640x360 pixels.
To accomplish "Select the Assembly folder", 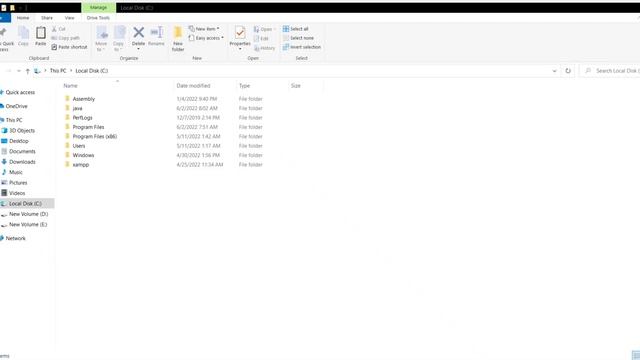I will pos(84,99).
